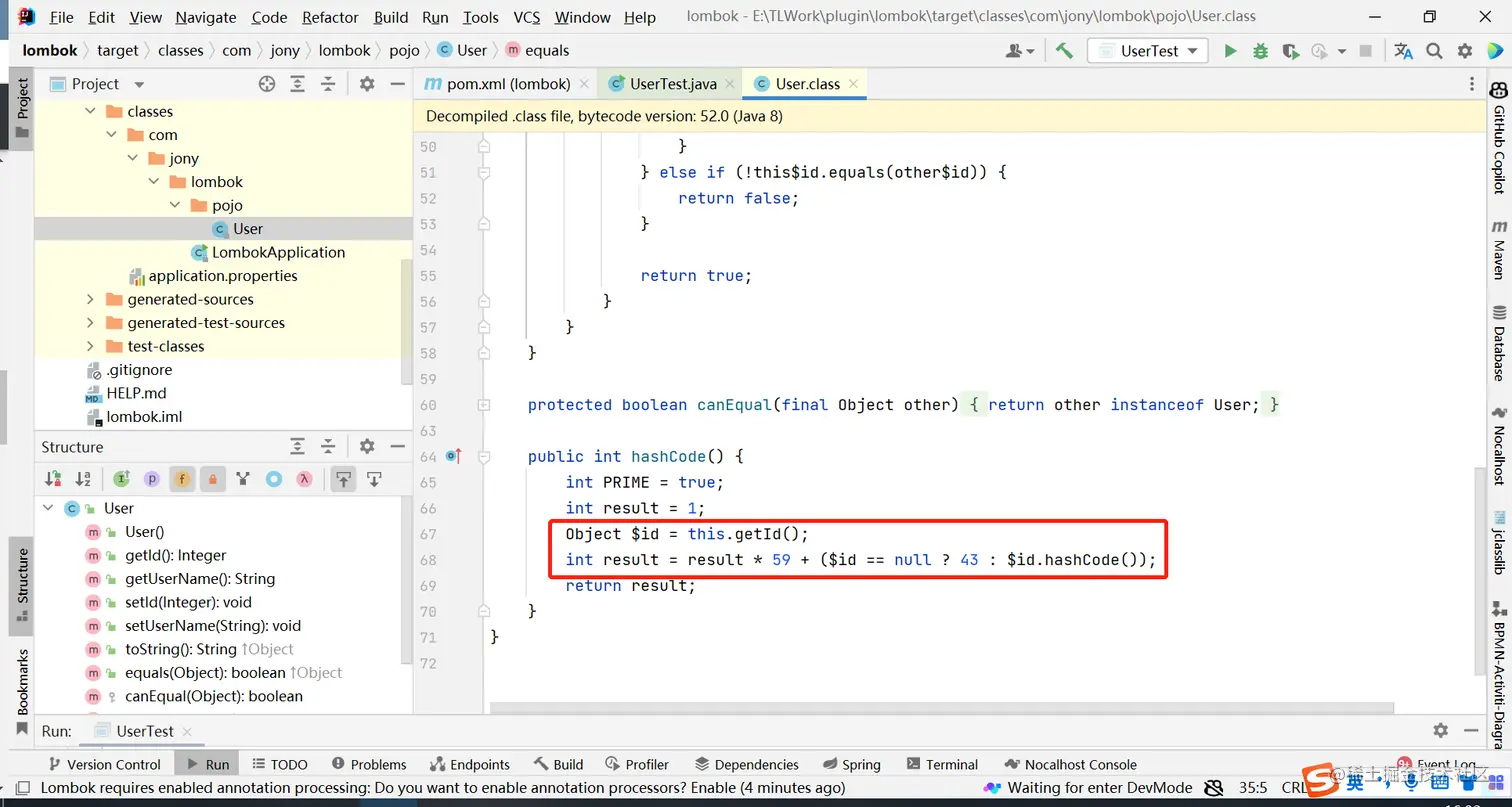
Task: Fold the hashCode method at line 64
Action: click(x=484, y=456)
